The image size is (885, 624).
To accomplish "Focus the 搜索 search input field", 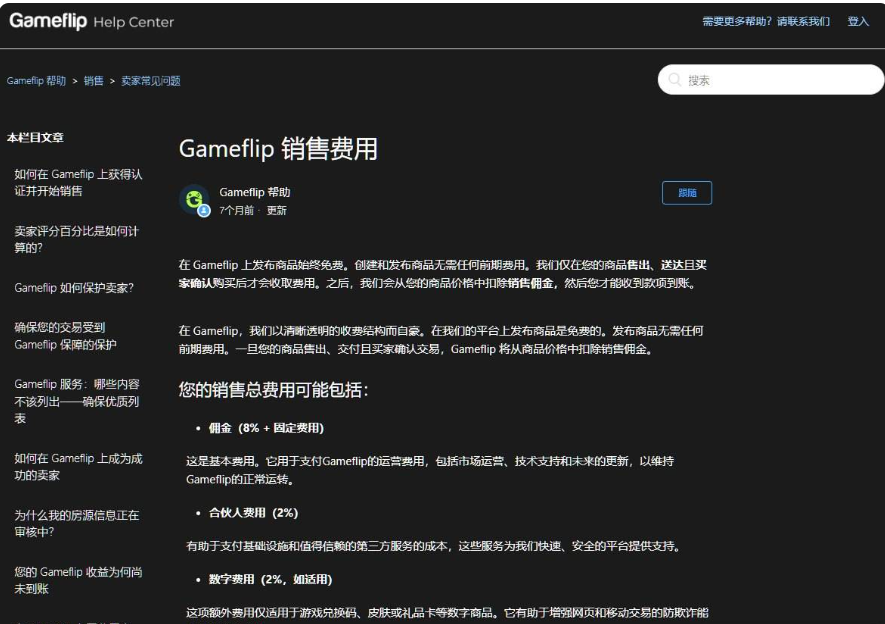I will click(770, 80).
